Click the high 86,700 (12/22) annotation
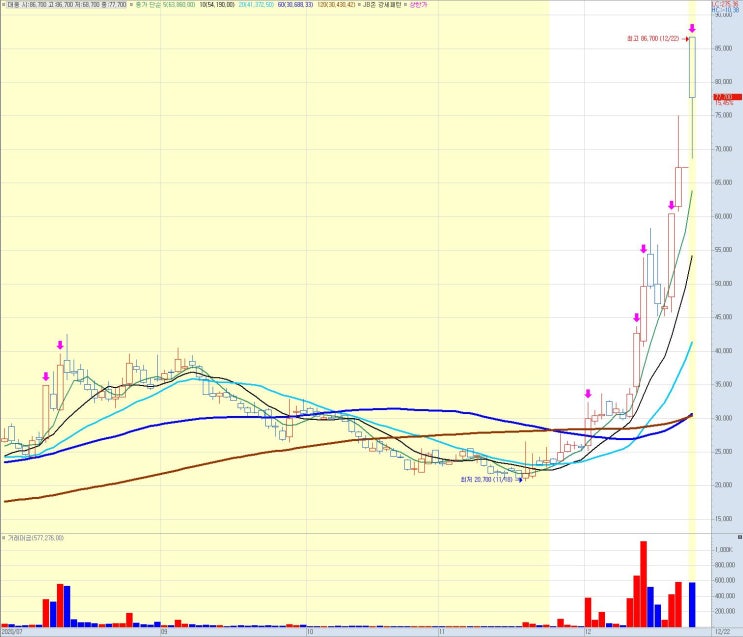This screenshot has width=743, height=637. [x=653, y=39]
